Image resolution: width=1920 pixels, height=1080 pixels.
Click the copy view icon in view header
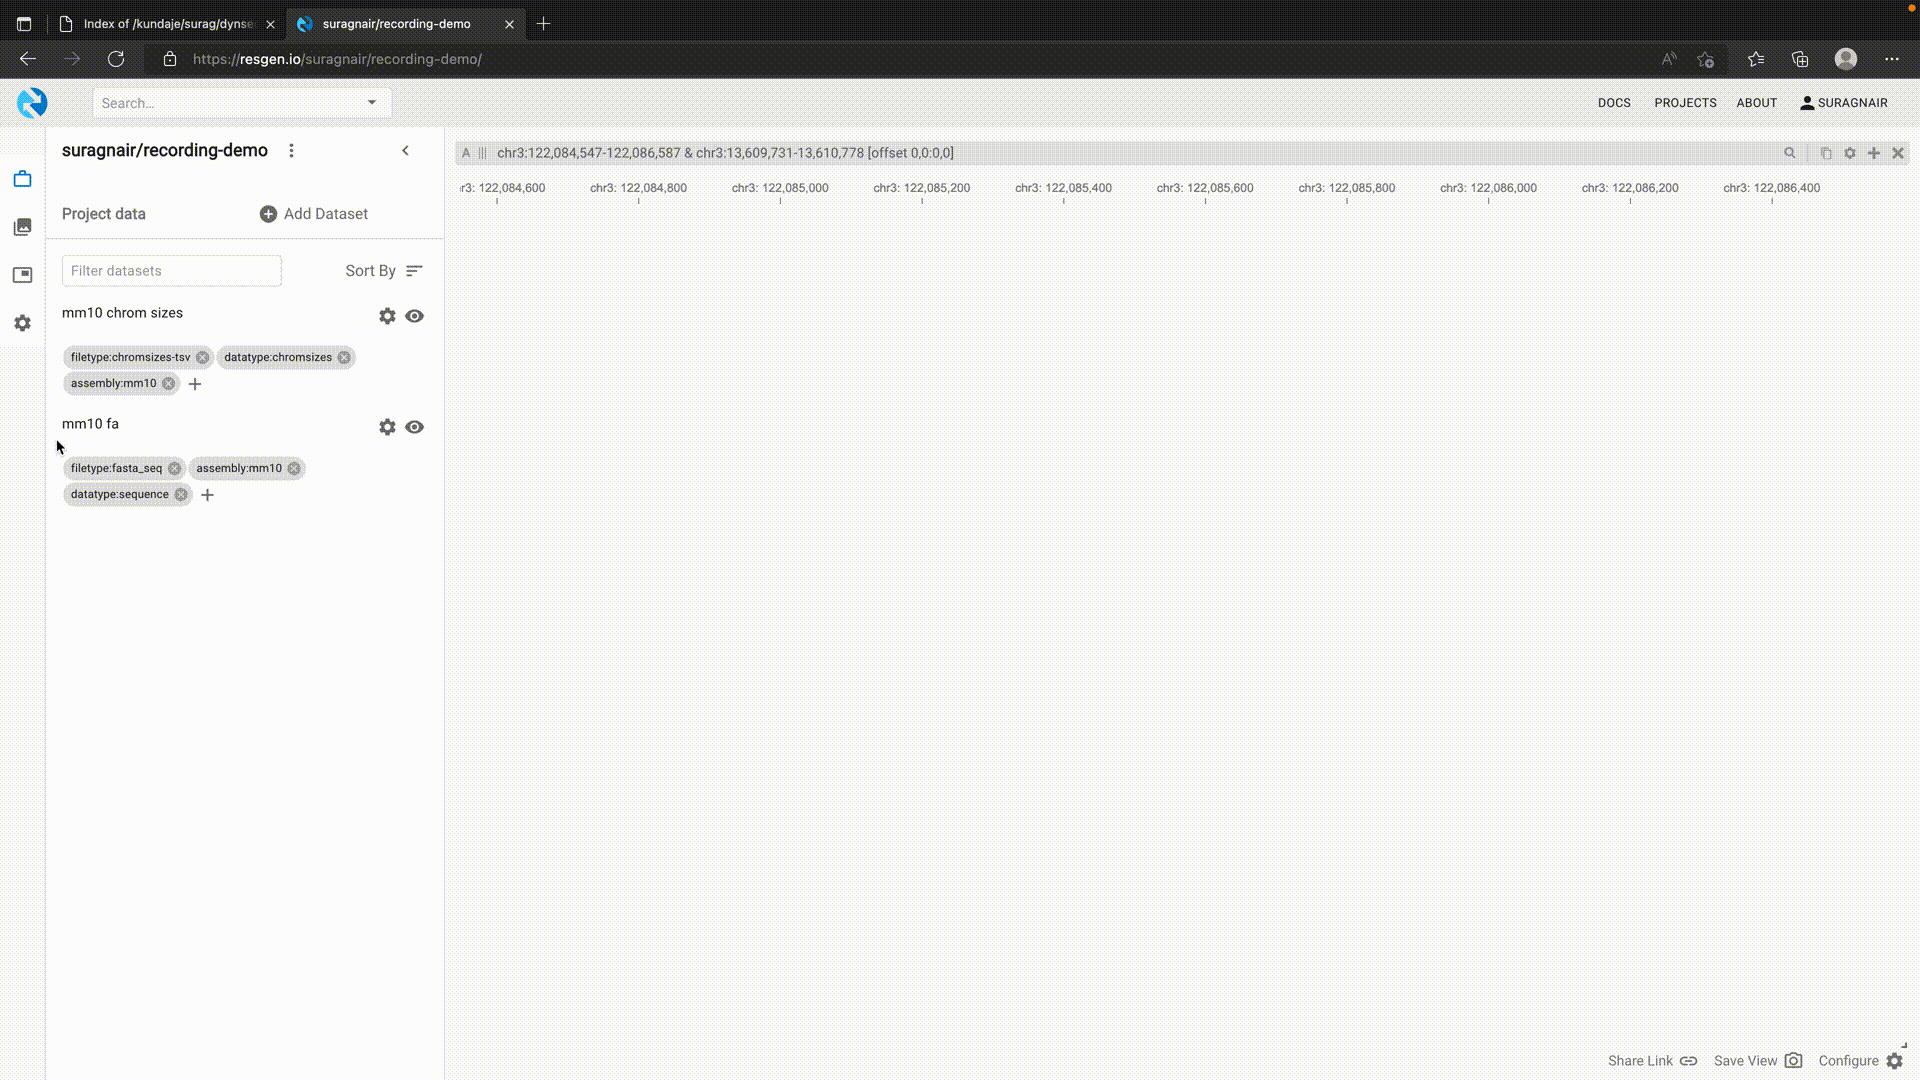pos(1826,153)
